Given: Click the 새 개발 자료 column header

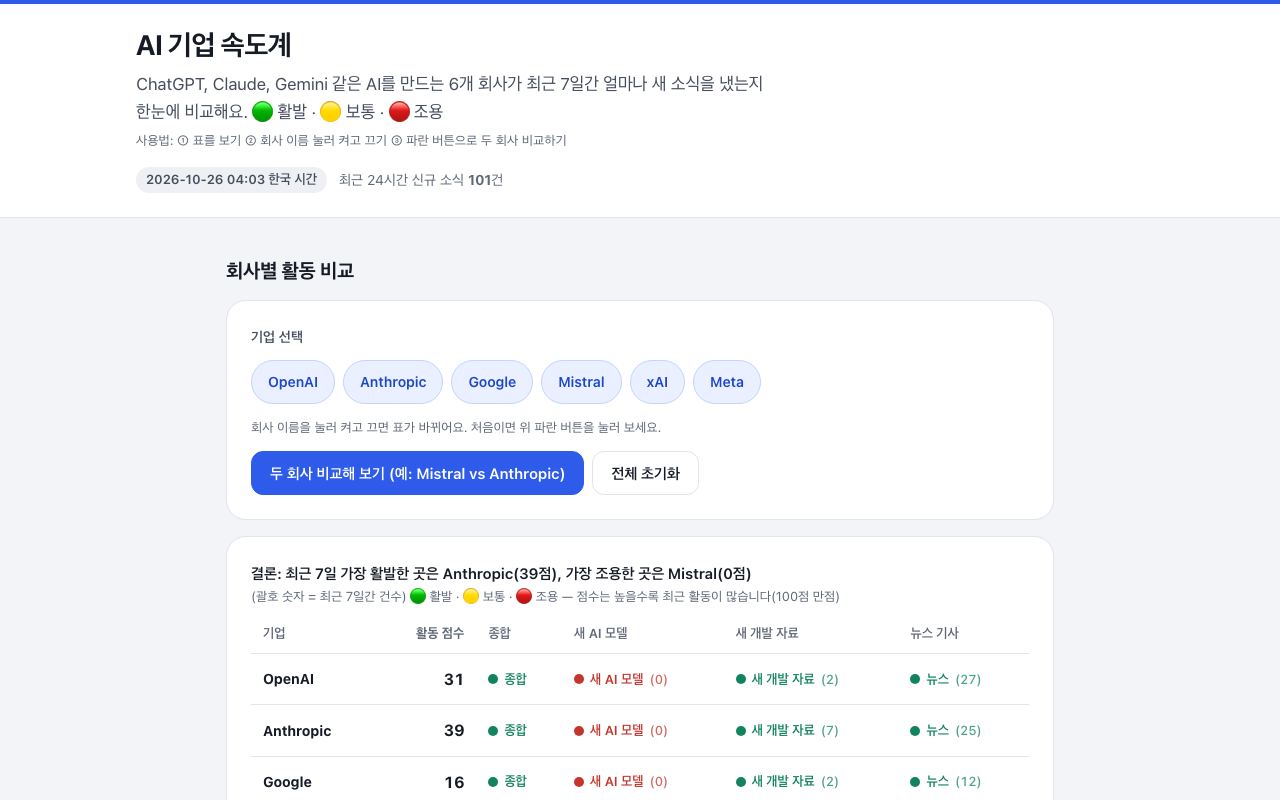Looking at the screenshot, I should click(767, 633).
